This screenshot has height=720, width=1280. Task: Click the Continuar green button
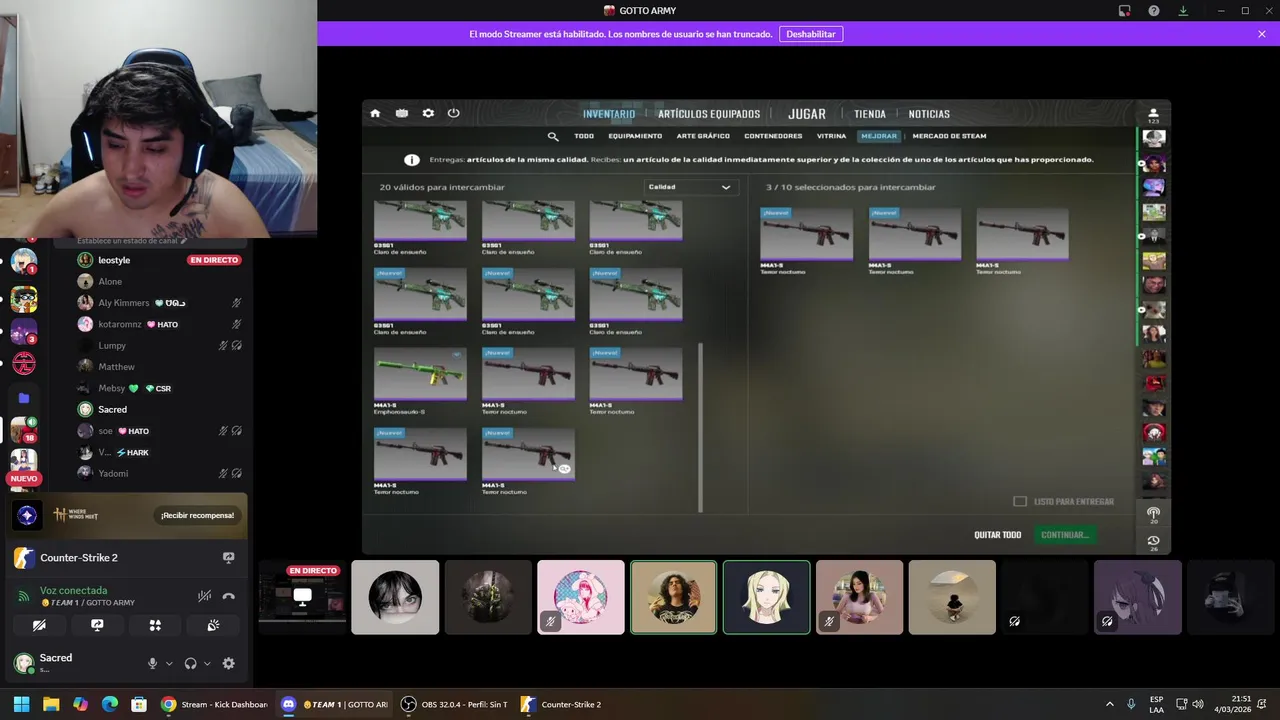click(1064, 535)
